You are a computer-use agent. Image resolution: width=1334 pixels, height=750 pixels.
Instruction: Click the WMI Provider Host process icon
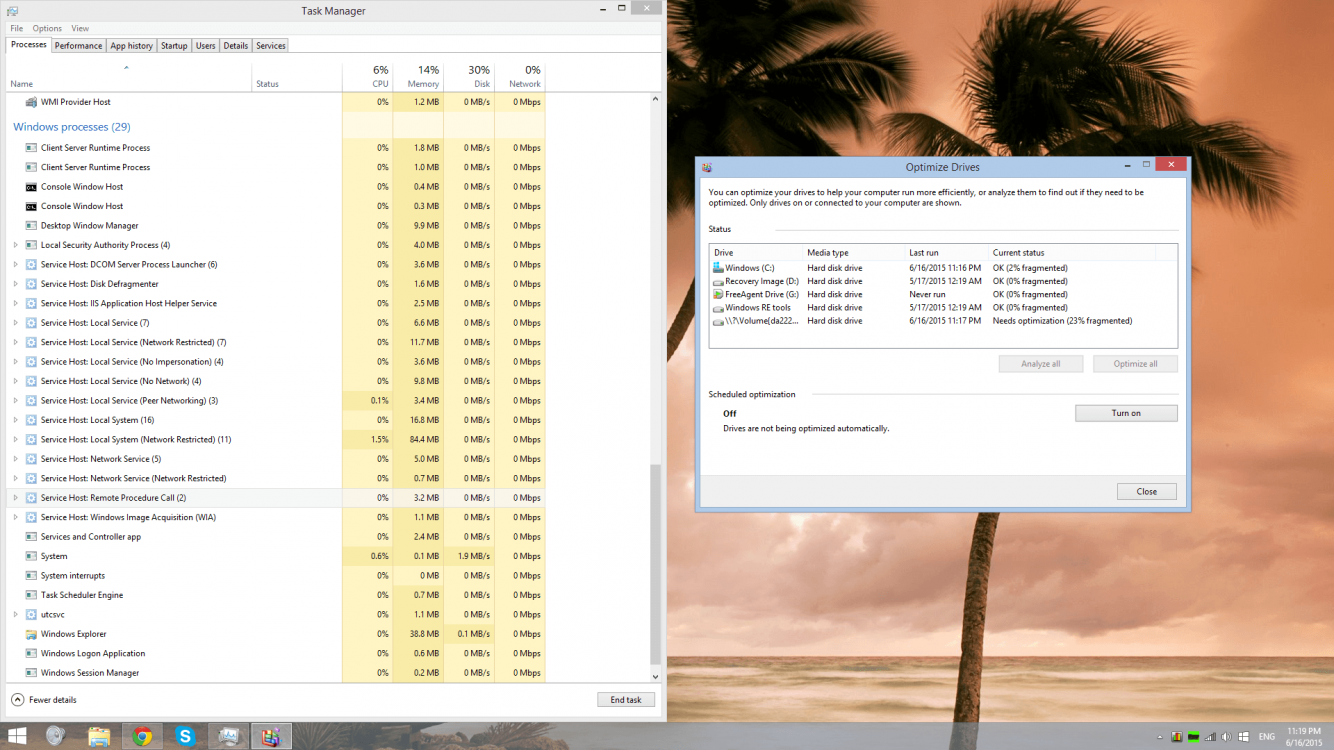click(x=31, y=102)
